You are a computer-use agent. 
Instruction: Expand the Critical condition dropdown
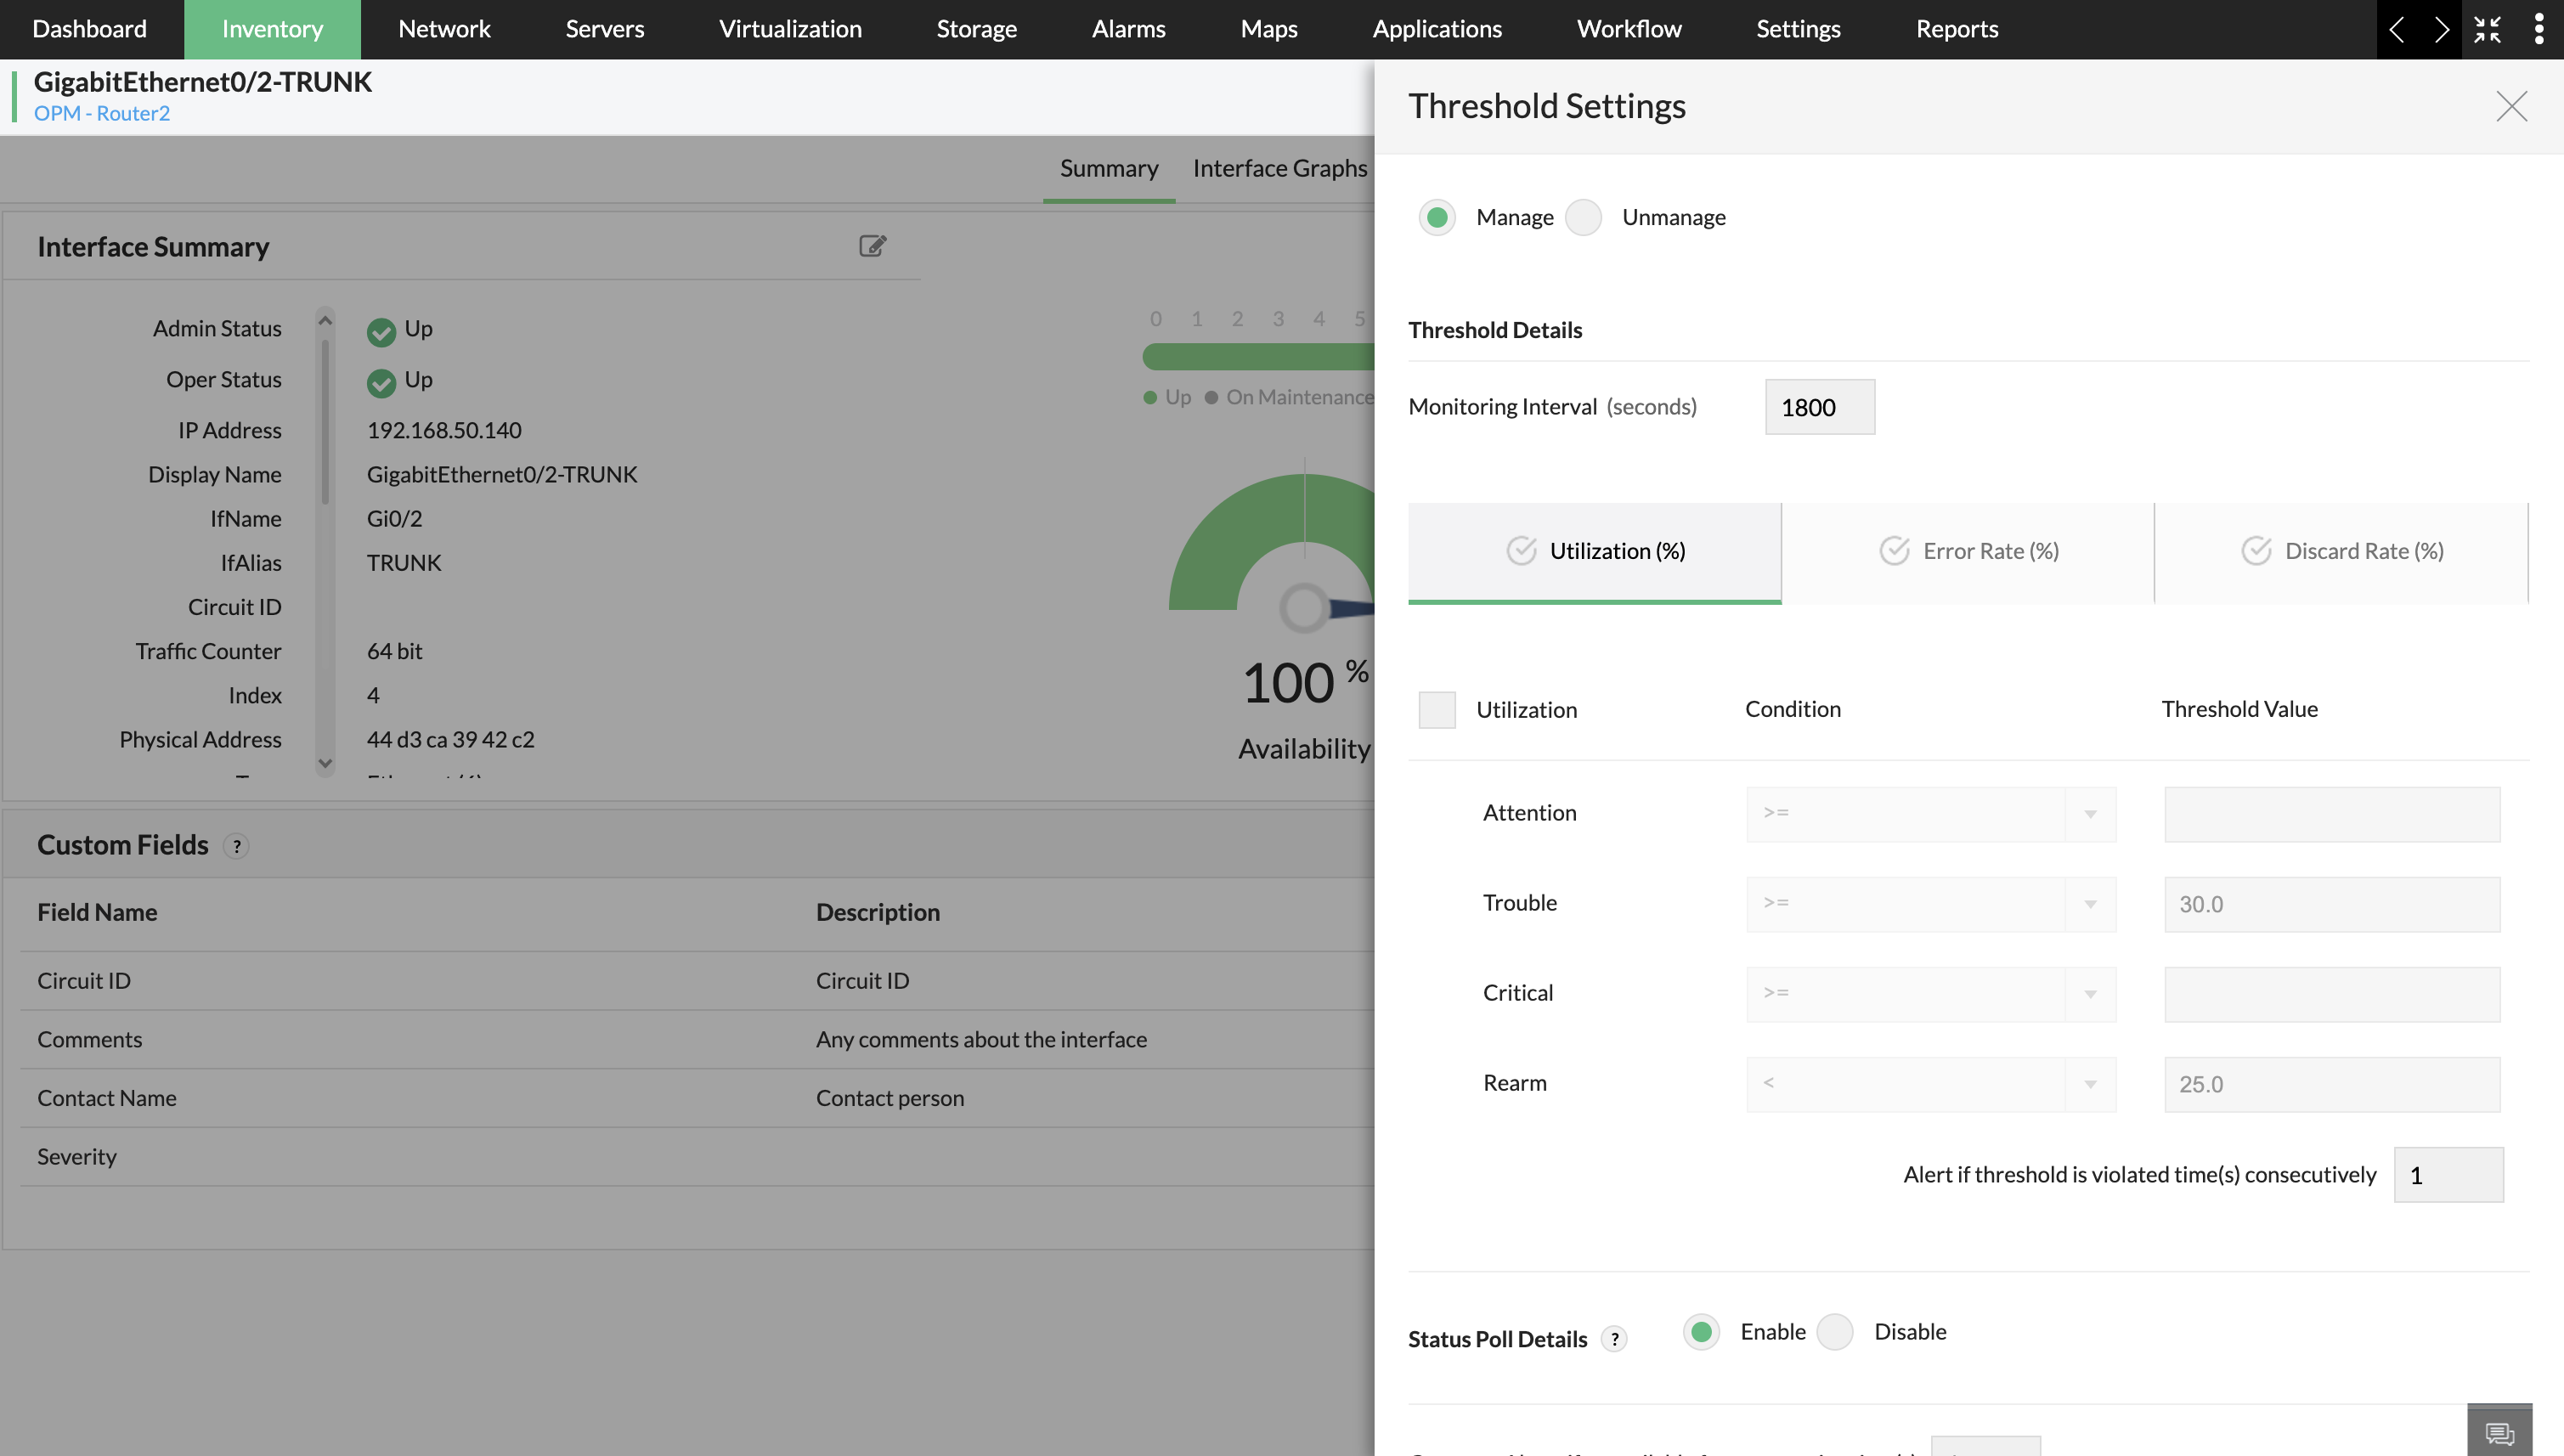click(1930, 994)
